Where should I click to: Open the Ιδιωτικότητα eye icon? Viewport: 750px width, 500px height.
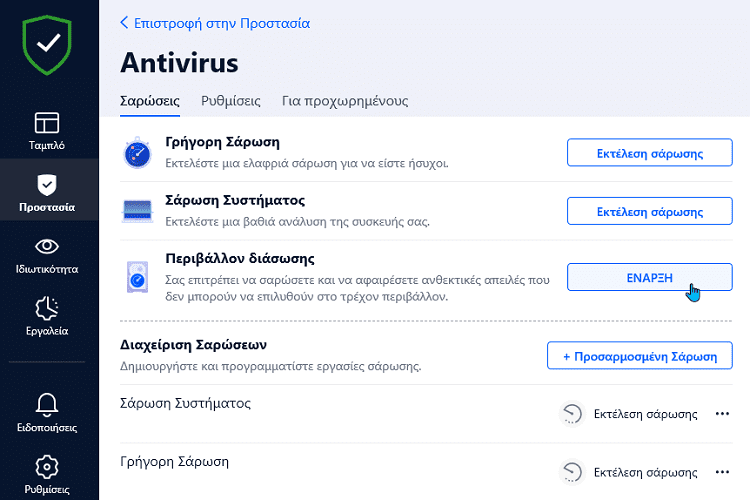47,246
